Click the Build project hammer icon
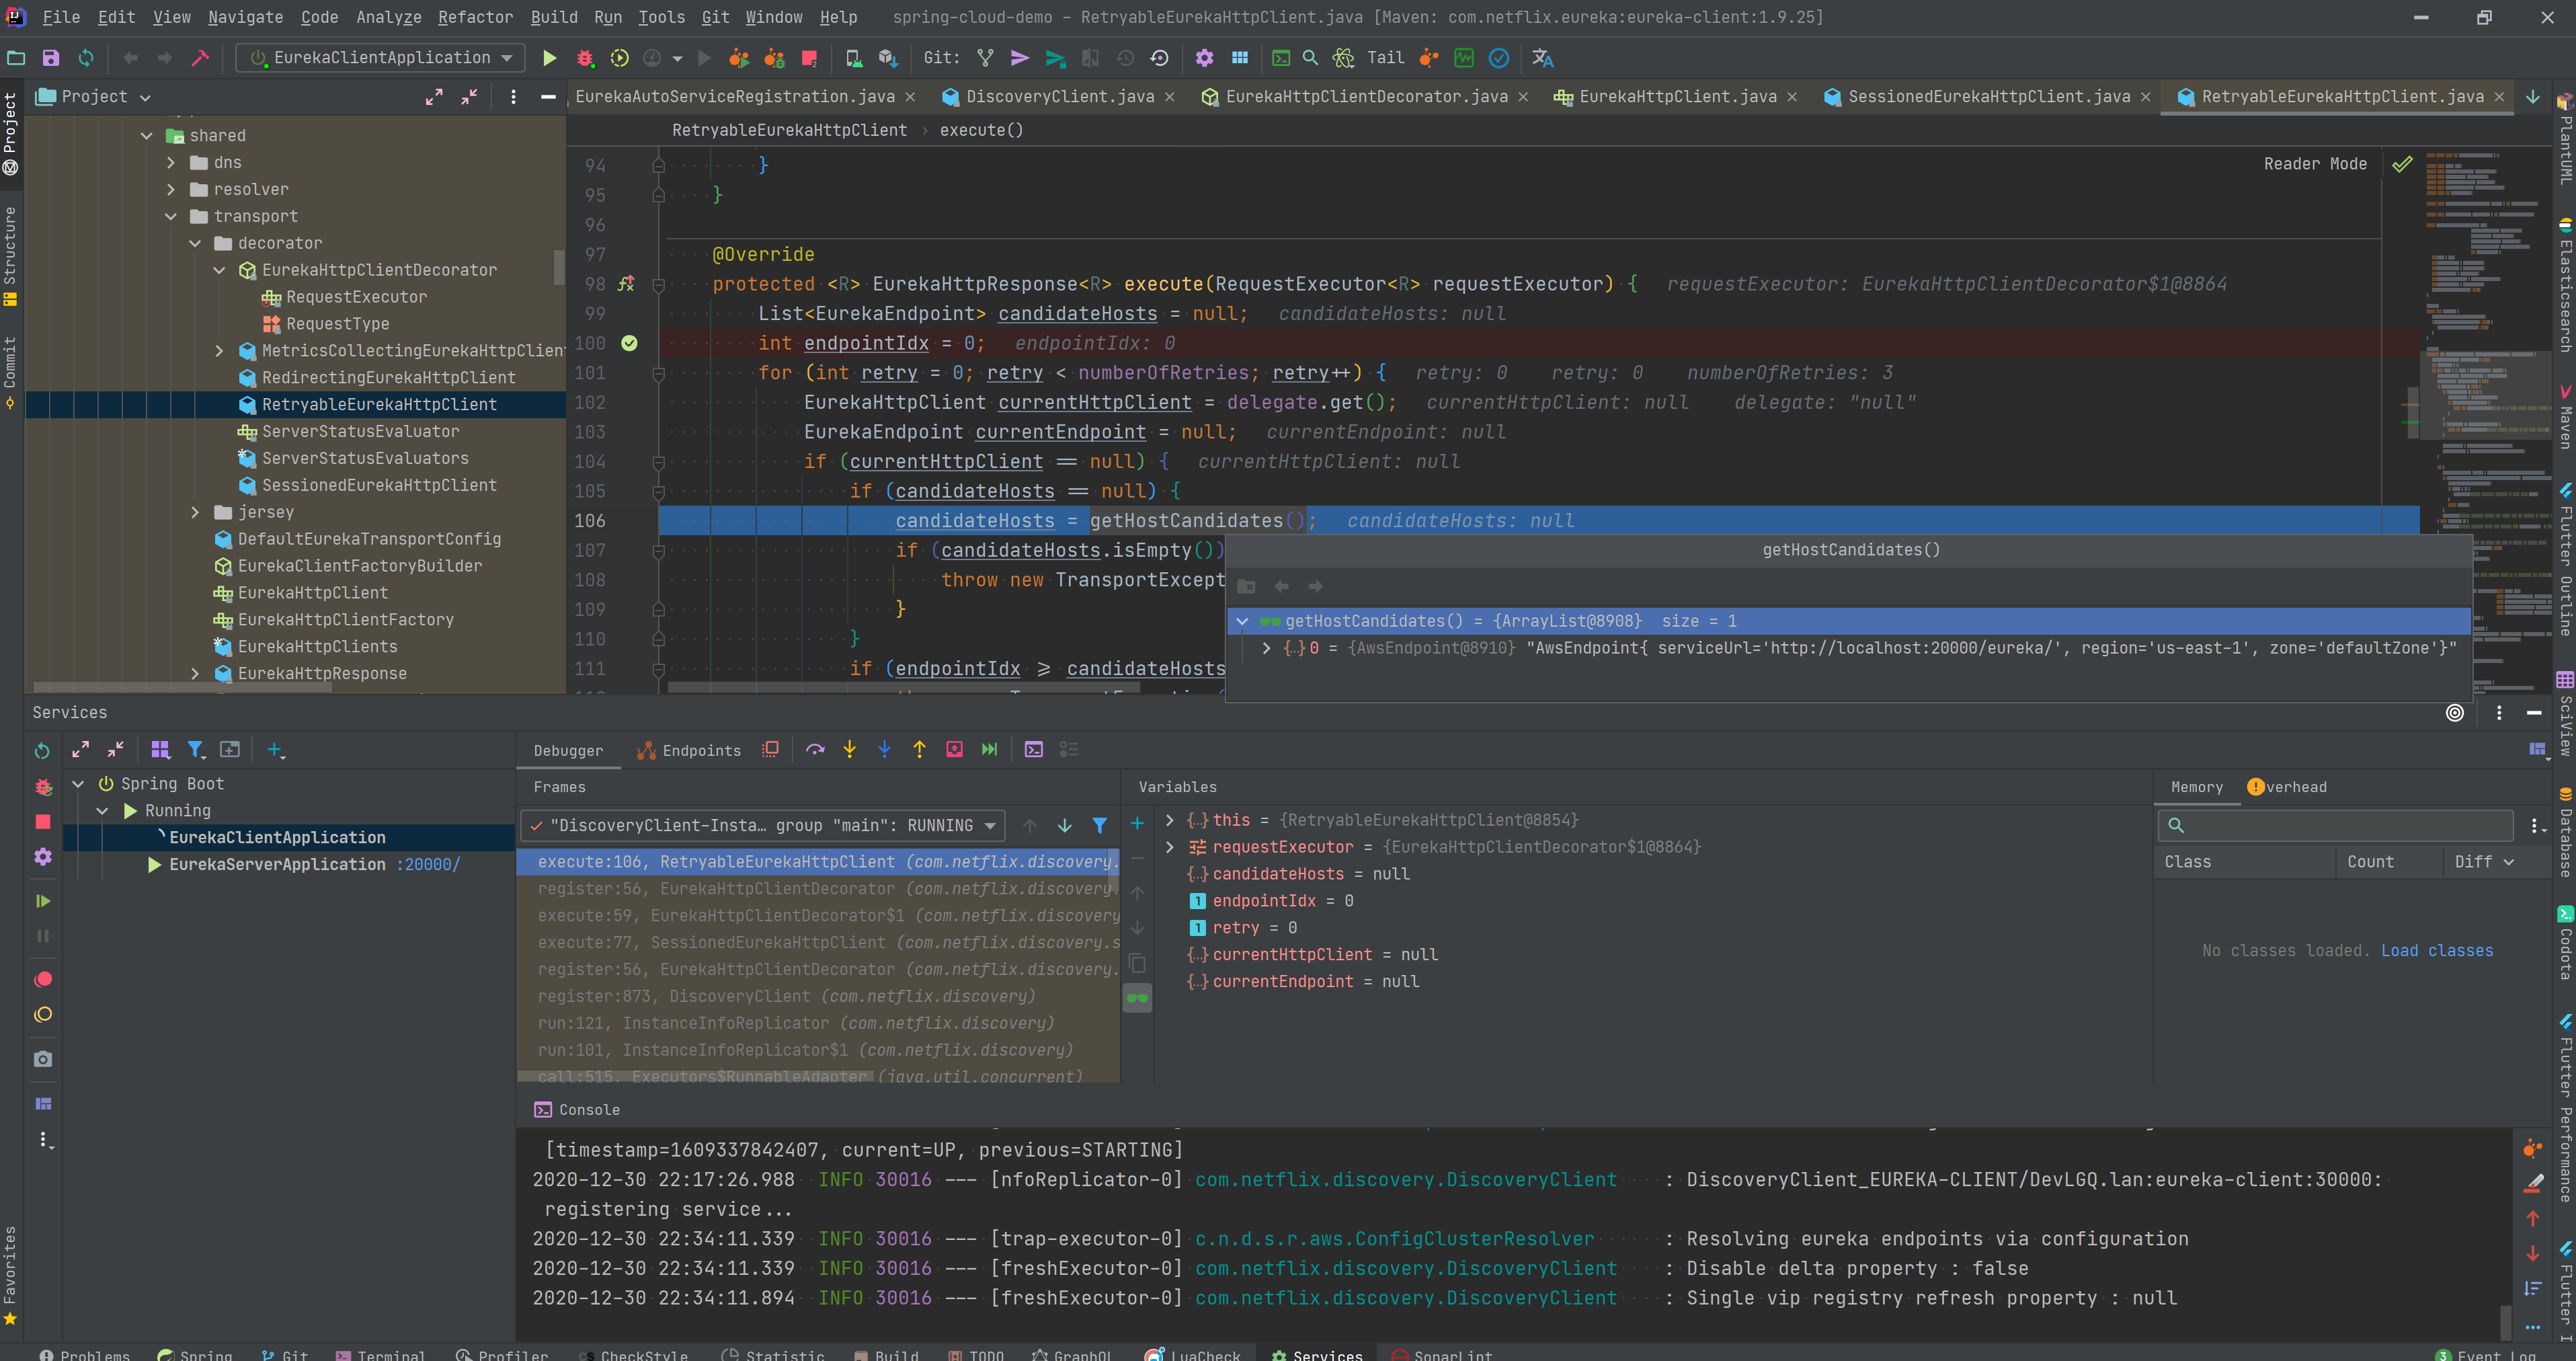Image resolution: width=2576 pixels, height=1361 pixels. coord(200,58)
